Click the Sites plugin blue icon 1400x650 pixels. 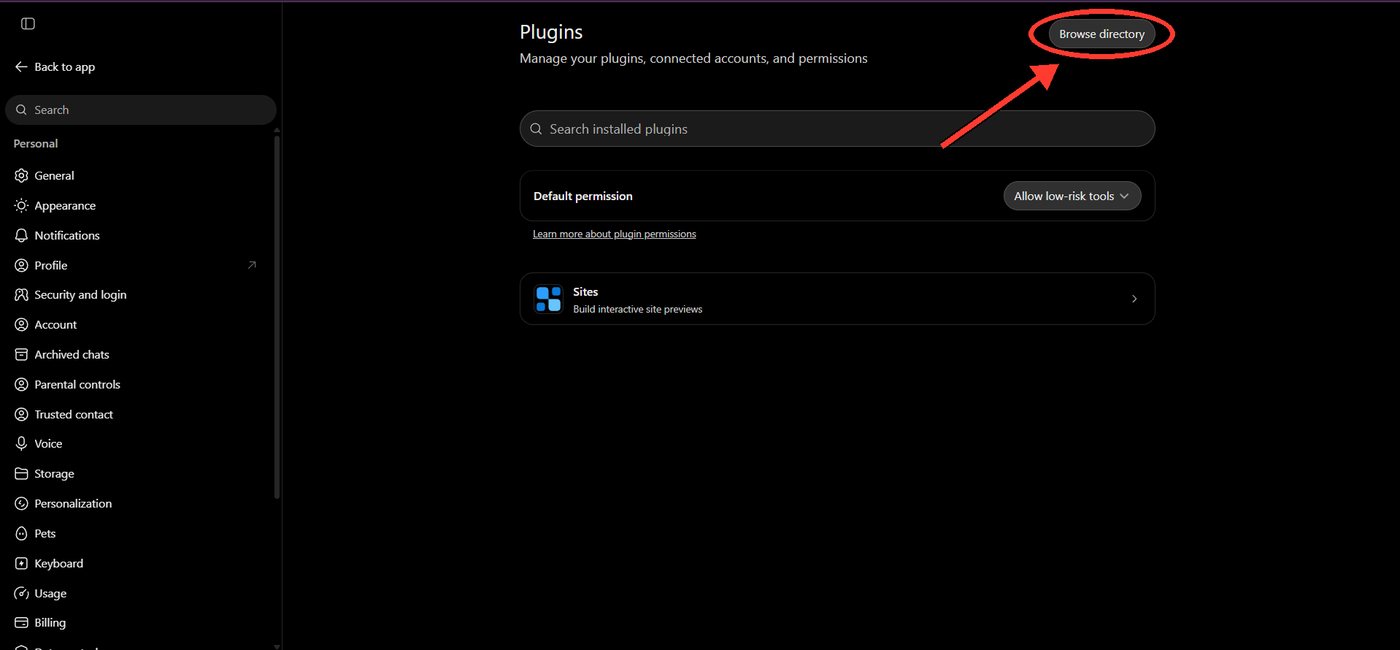(548, 299)
